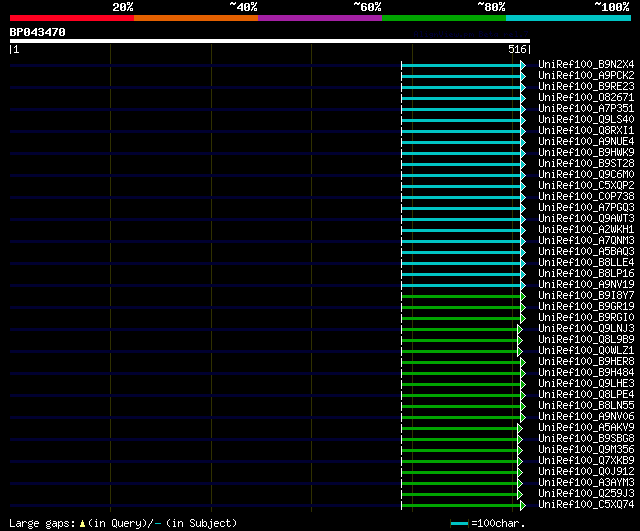This screenshot has width=640, height=531.
Task: Select the UniRef100_C5XQP2 label
Action: pyautogui.click(x=586, y=186)
